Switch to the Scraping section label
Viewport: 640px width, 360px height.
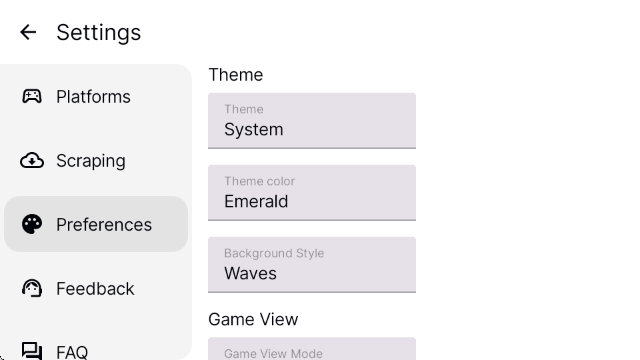(91, 161)
